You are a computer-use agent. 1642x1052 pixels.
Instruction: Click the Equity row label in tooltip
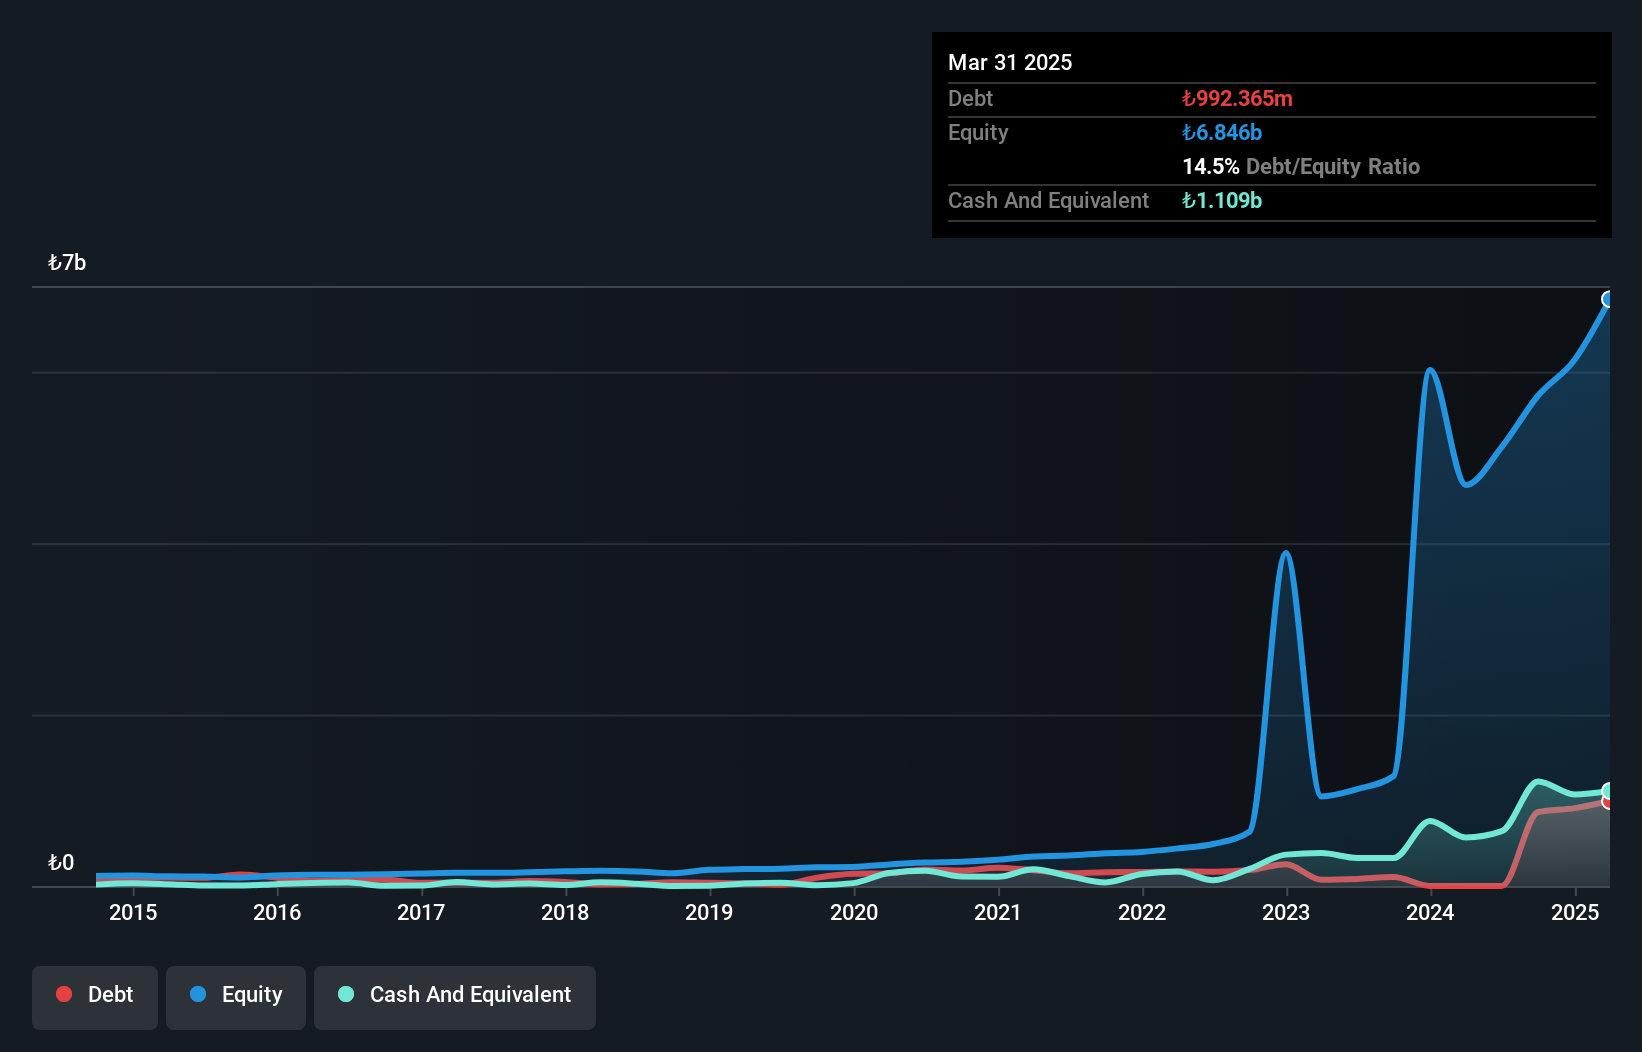tap(978, 132)
